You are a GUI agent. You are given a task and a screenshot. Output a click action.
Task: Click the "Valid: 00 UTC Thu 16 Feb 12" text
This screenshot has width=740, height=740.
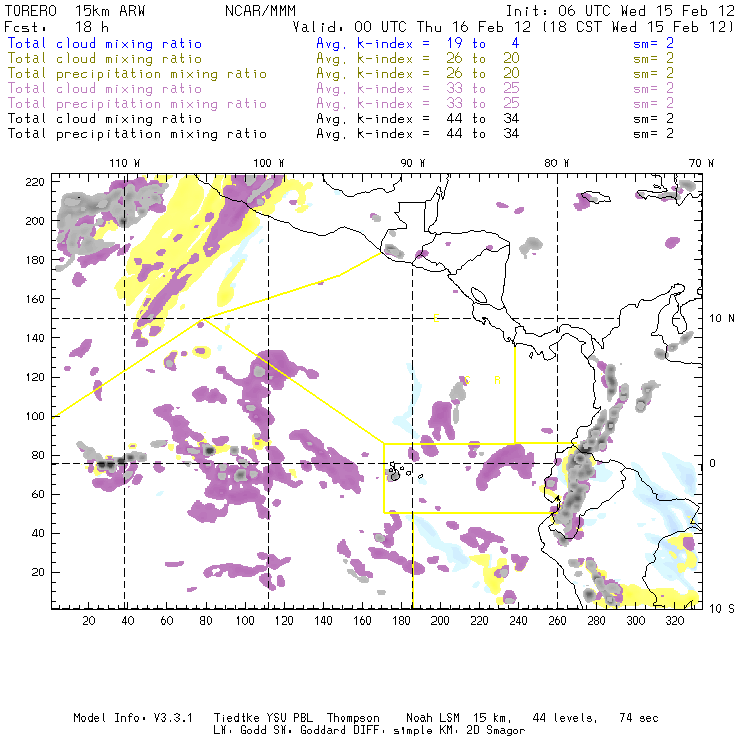coord(412,27)
